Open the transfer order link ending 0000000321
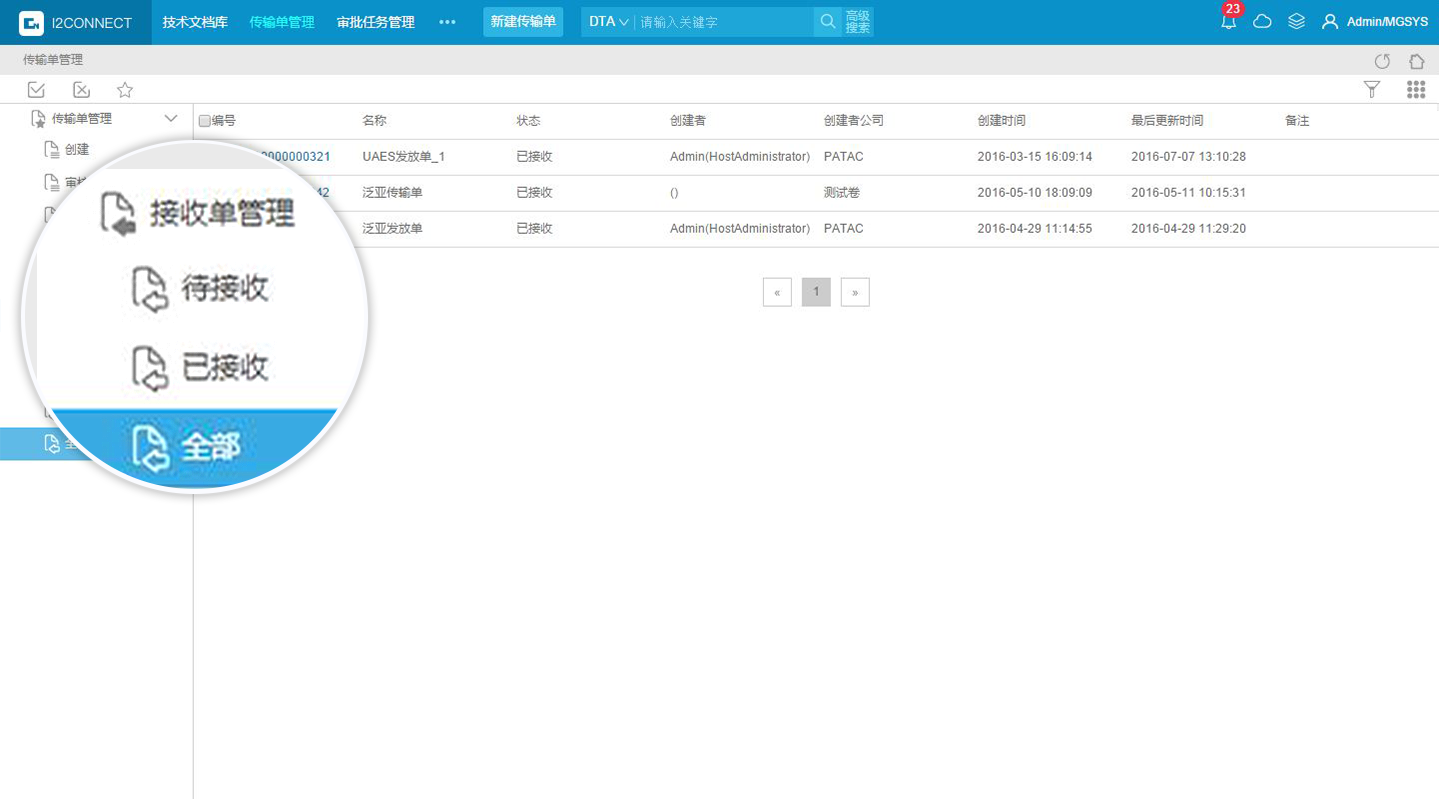The image size is (1439, 799). click(293, 157)
